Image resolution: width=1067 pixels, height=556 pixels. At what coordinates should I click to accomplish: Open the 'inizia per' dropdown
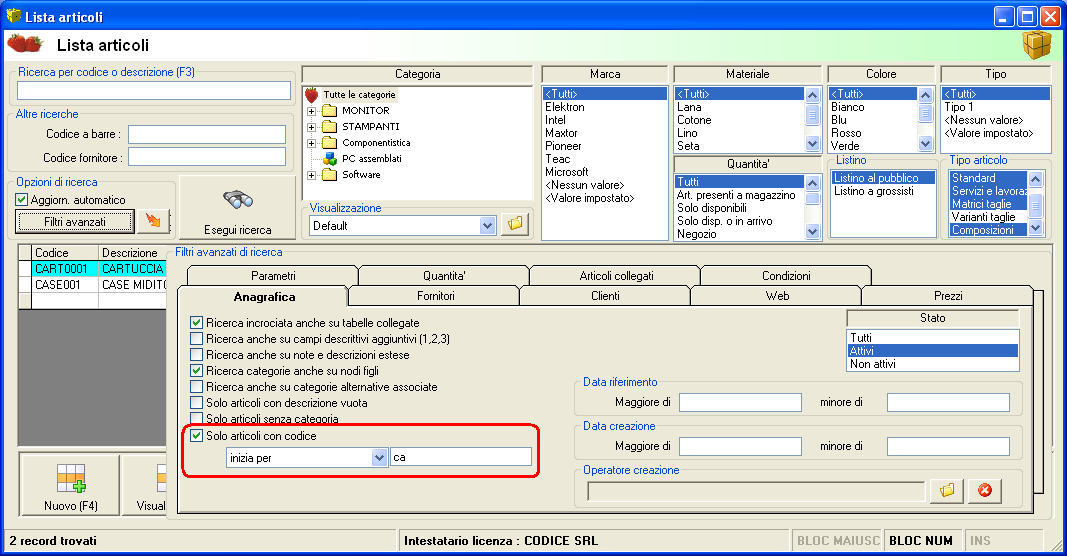pos(380,457)
